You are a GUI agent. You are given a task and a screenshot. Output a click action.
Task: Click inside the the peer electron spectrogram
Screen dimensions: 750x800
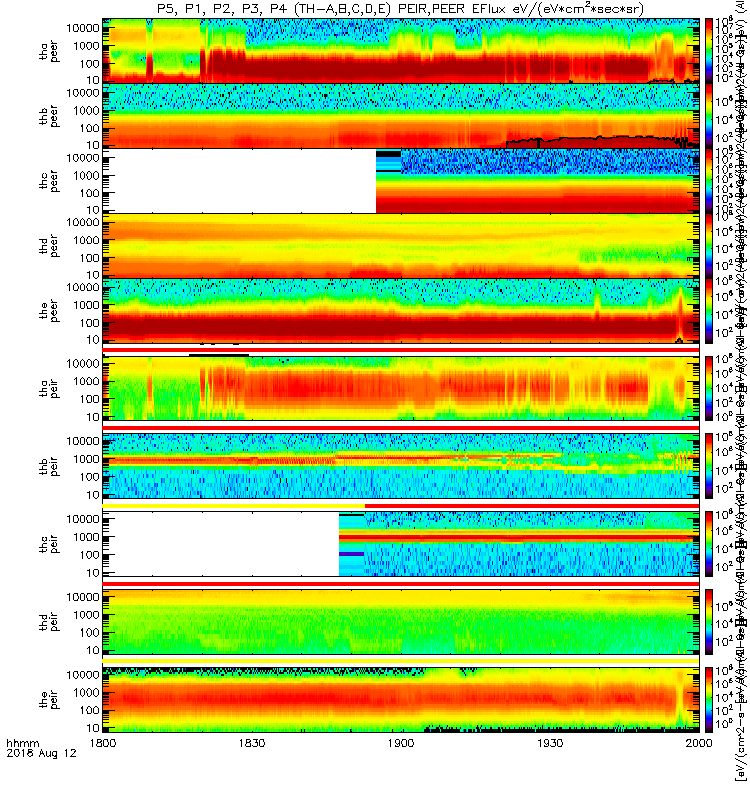(401, 311)
